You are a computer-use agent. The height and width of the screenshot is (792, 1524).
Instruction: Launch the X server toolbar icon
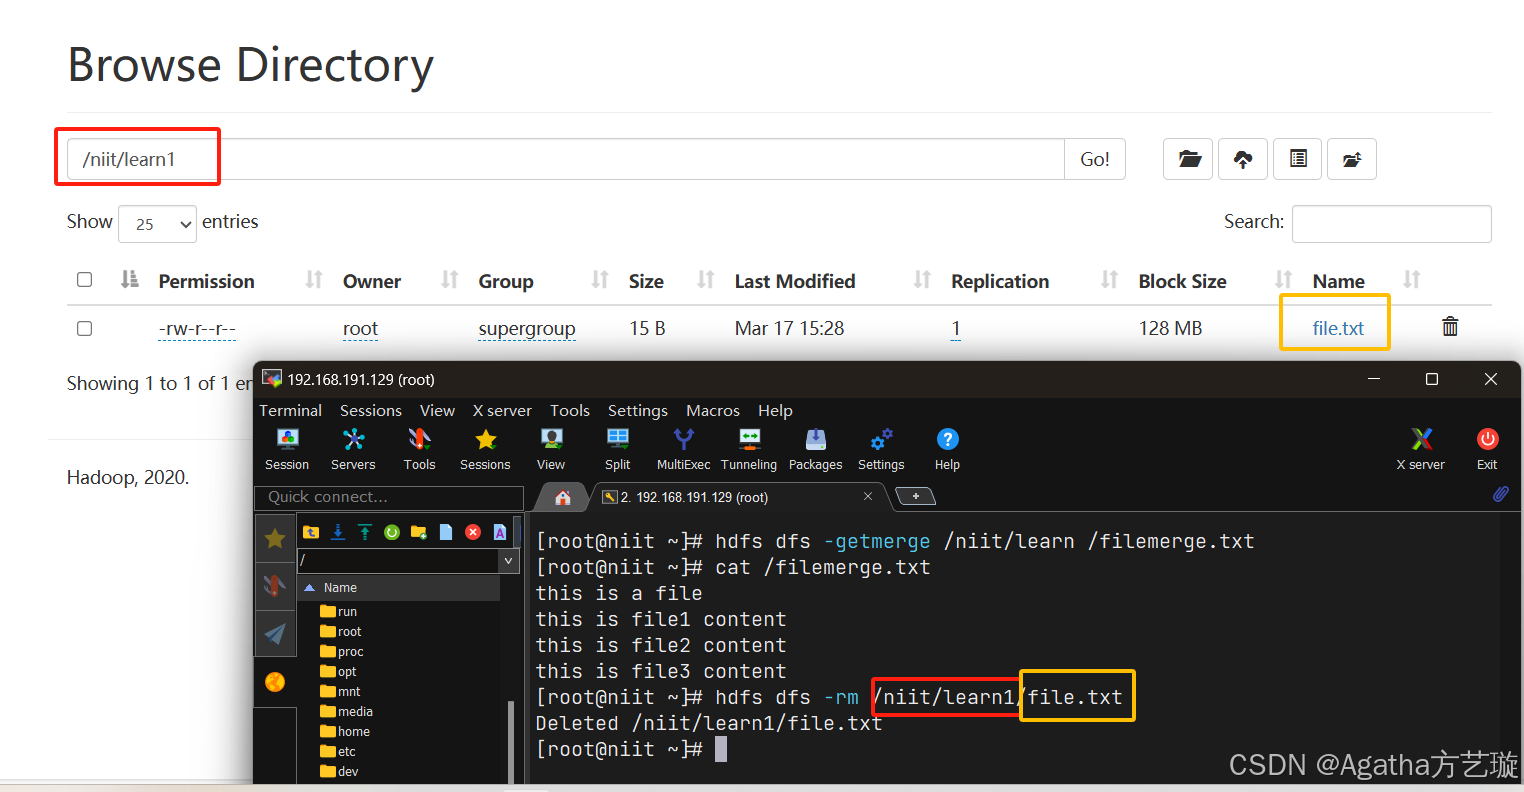tap(1421, 448)
